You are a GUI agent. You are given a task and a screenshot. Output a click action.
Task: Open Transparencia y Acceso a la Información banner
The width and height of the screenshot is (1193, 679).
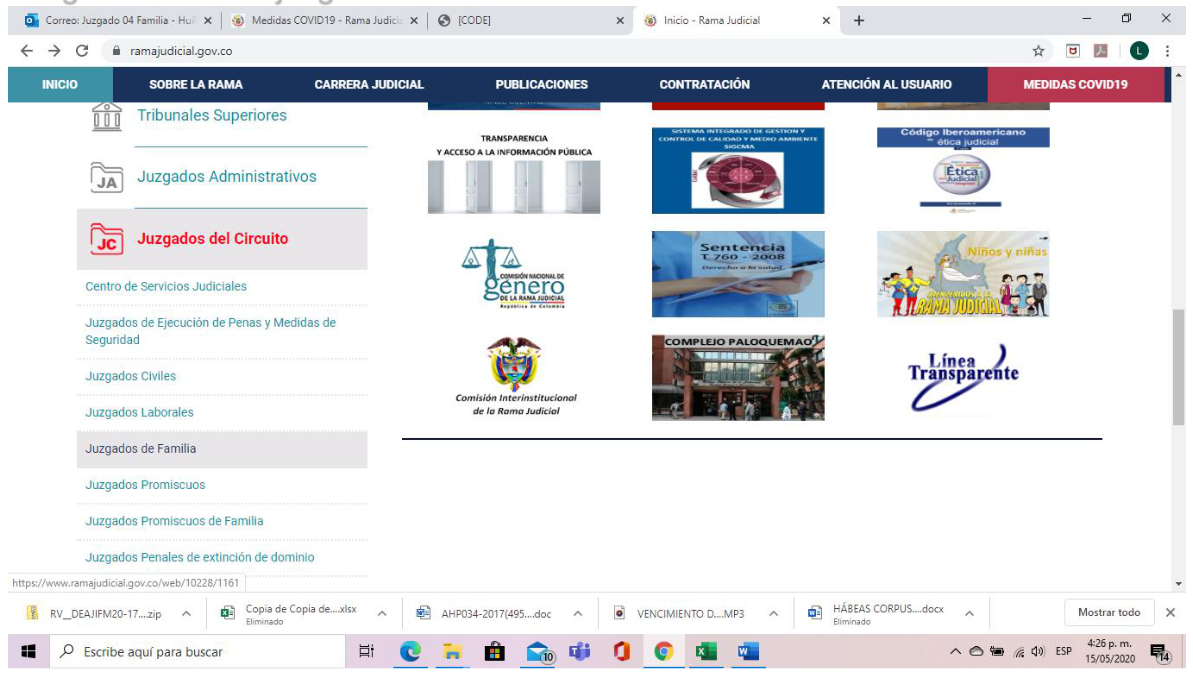click(514, 171)
